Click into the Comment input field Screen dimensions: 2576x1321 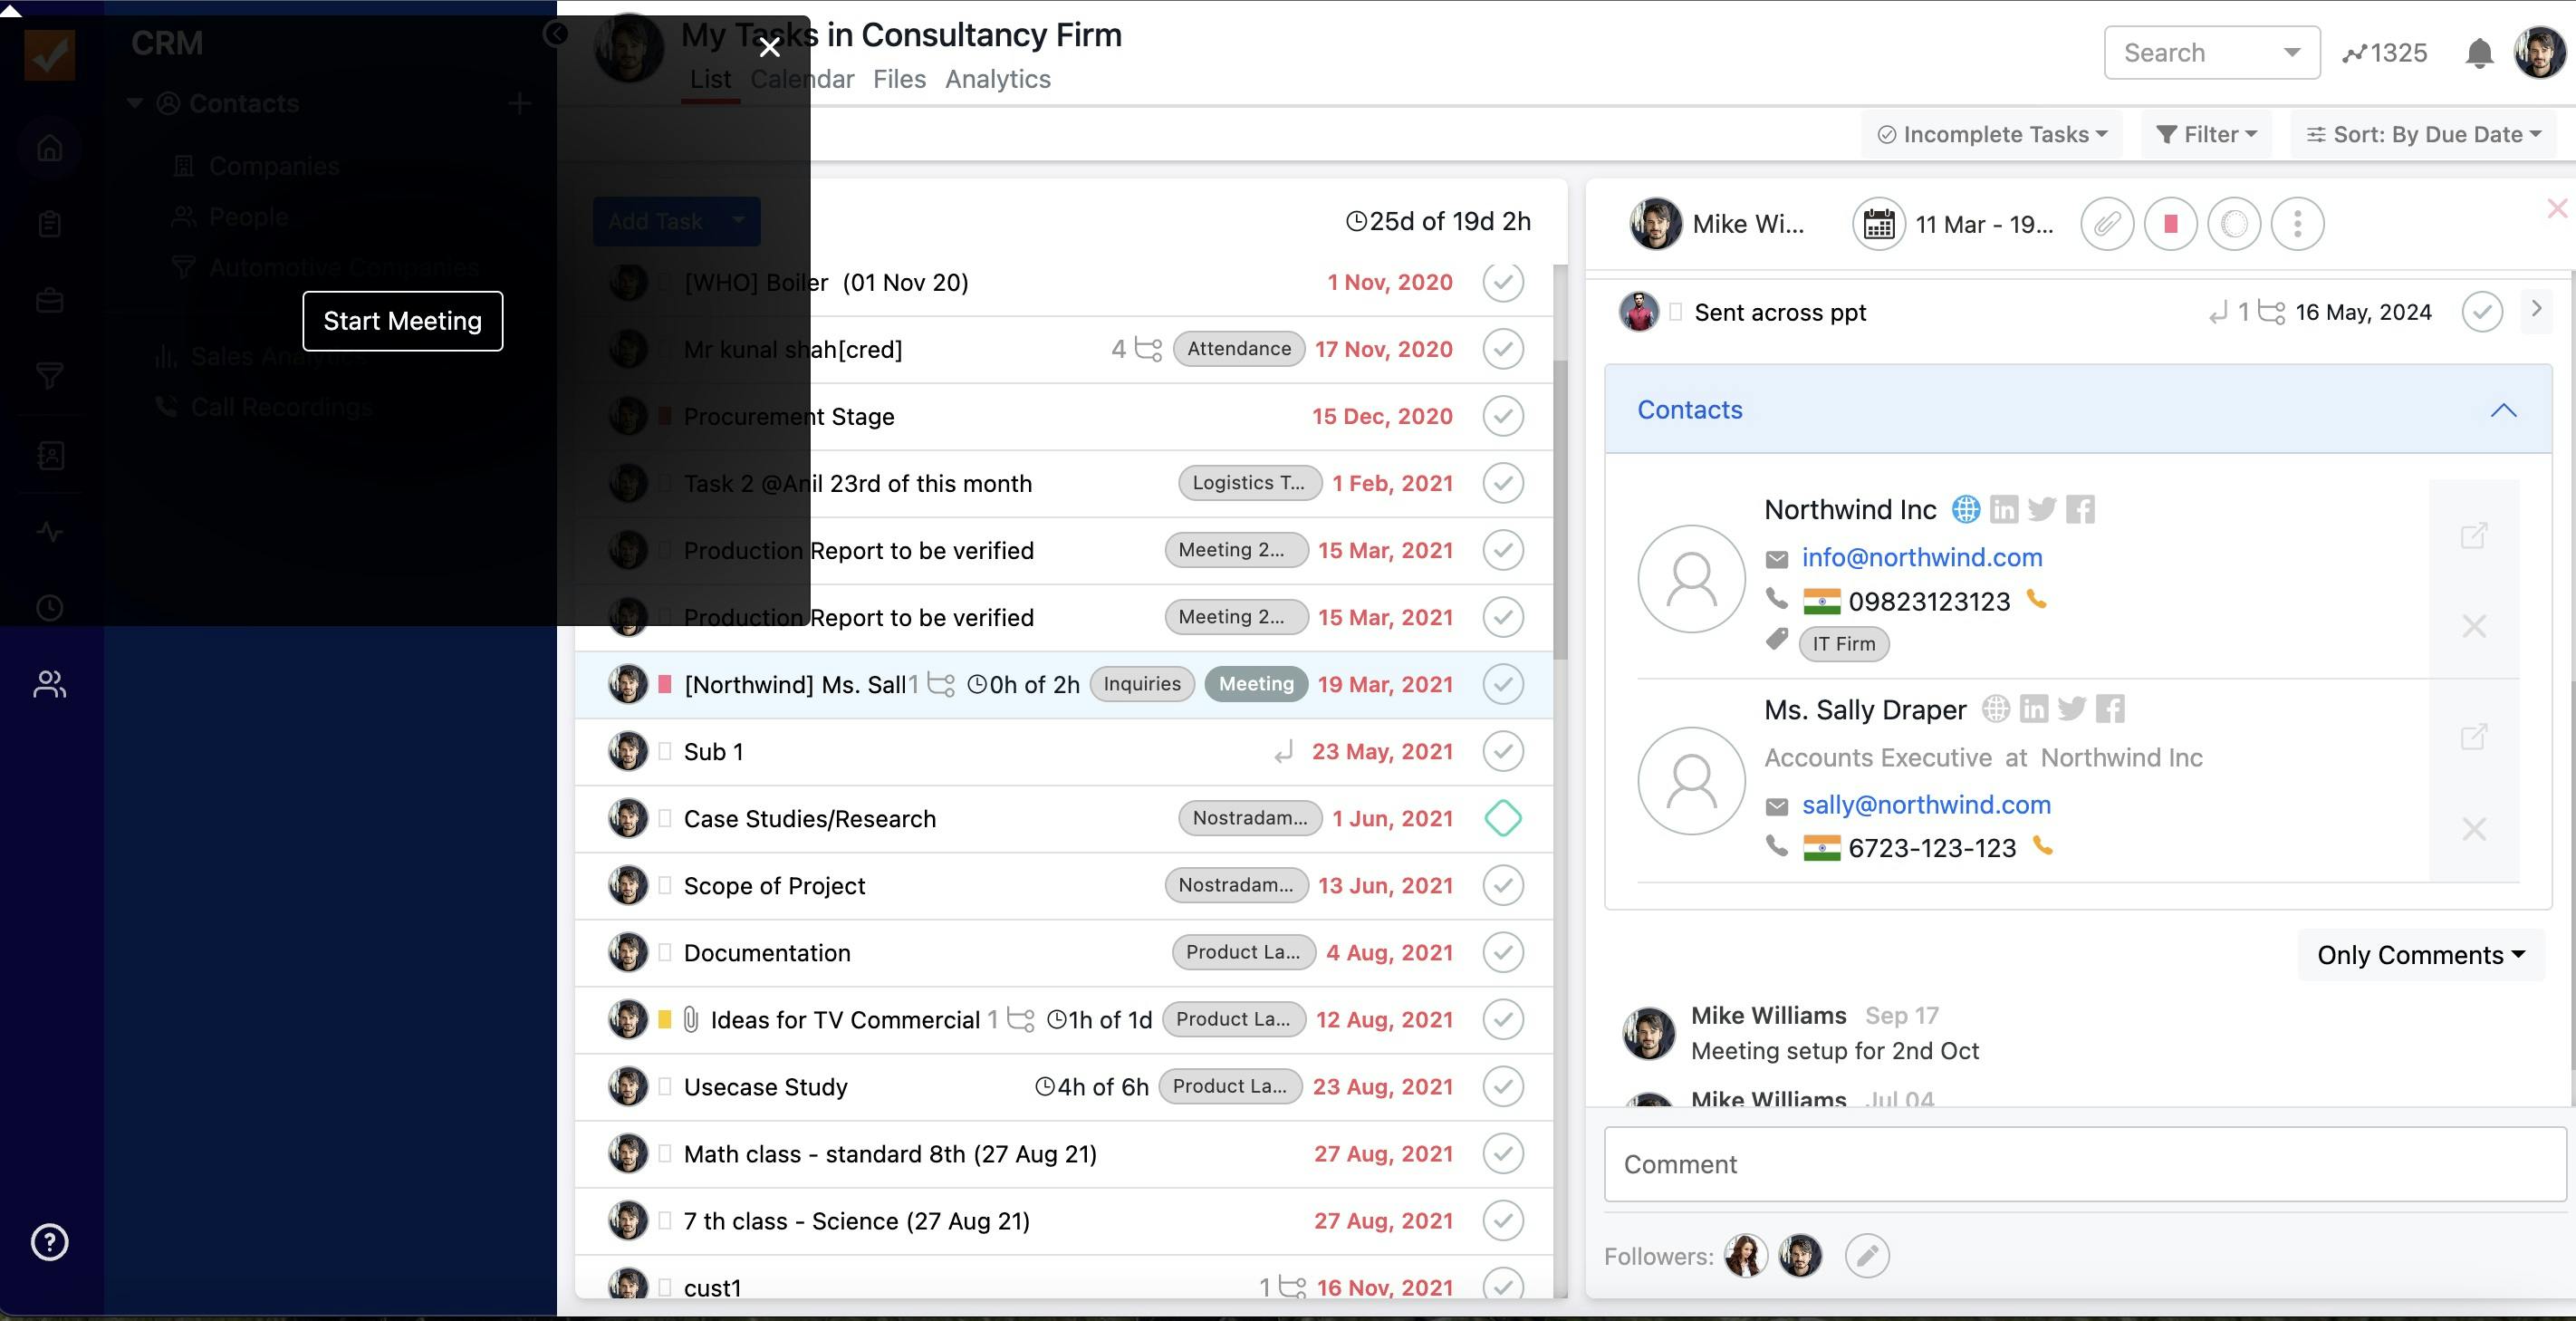pos(2084,1164)
